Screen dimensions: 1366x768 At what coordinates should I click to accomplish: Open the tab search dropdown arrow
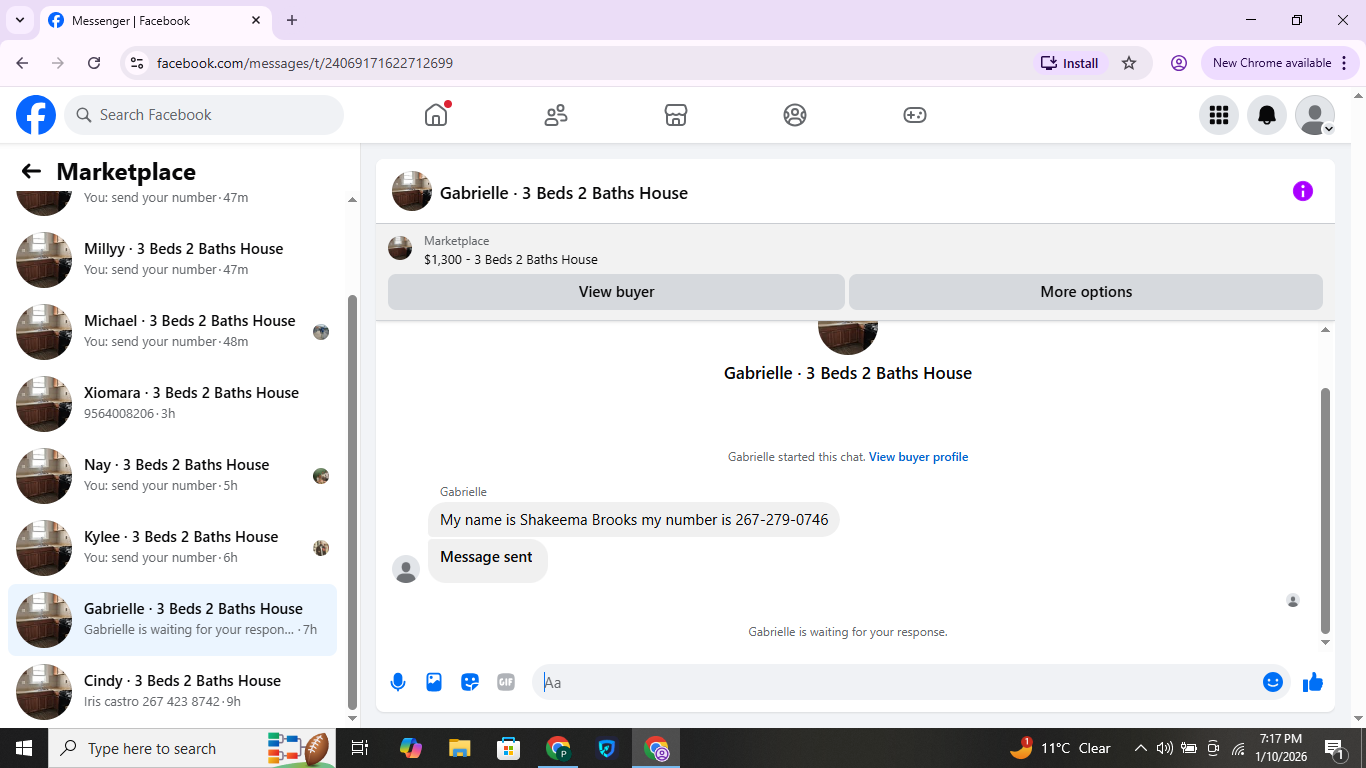tap(19, 20)
